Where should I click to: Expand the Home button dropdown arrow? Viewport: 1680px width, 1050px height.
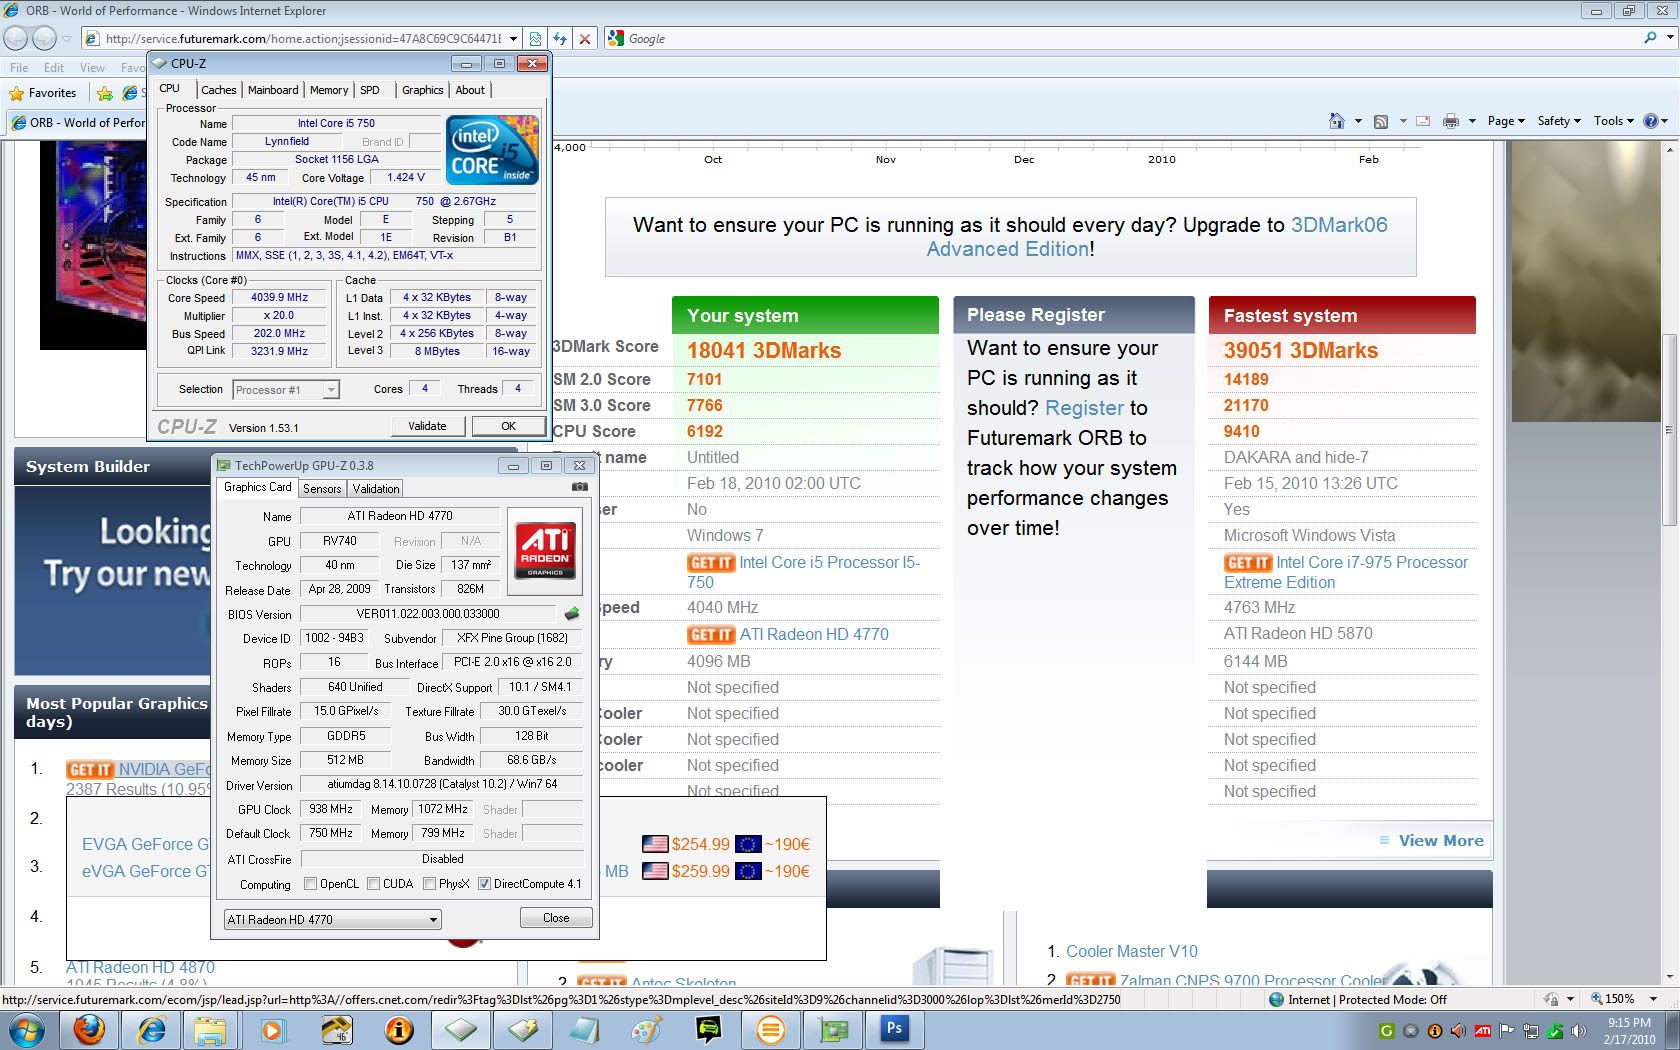[x=1358, y=121]
